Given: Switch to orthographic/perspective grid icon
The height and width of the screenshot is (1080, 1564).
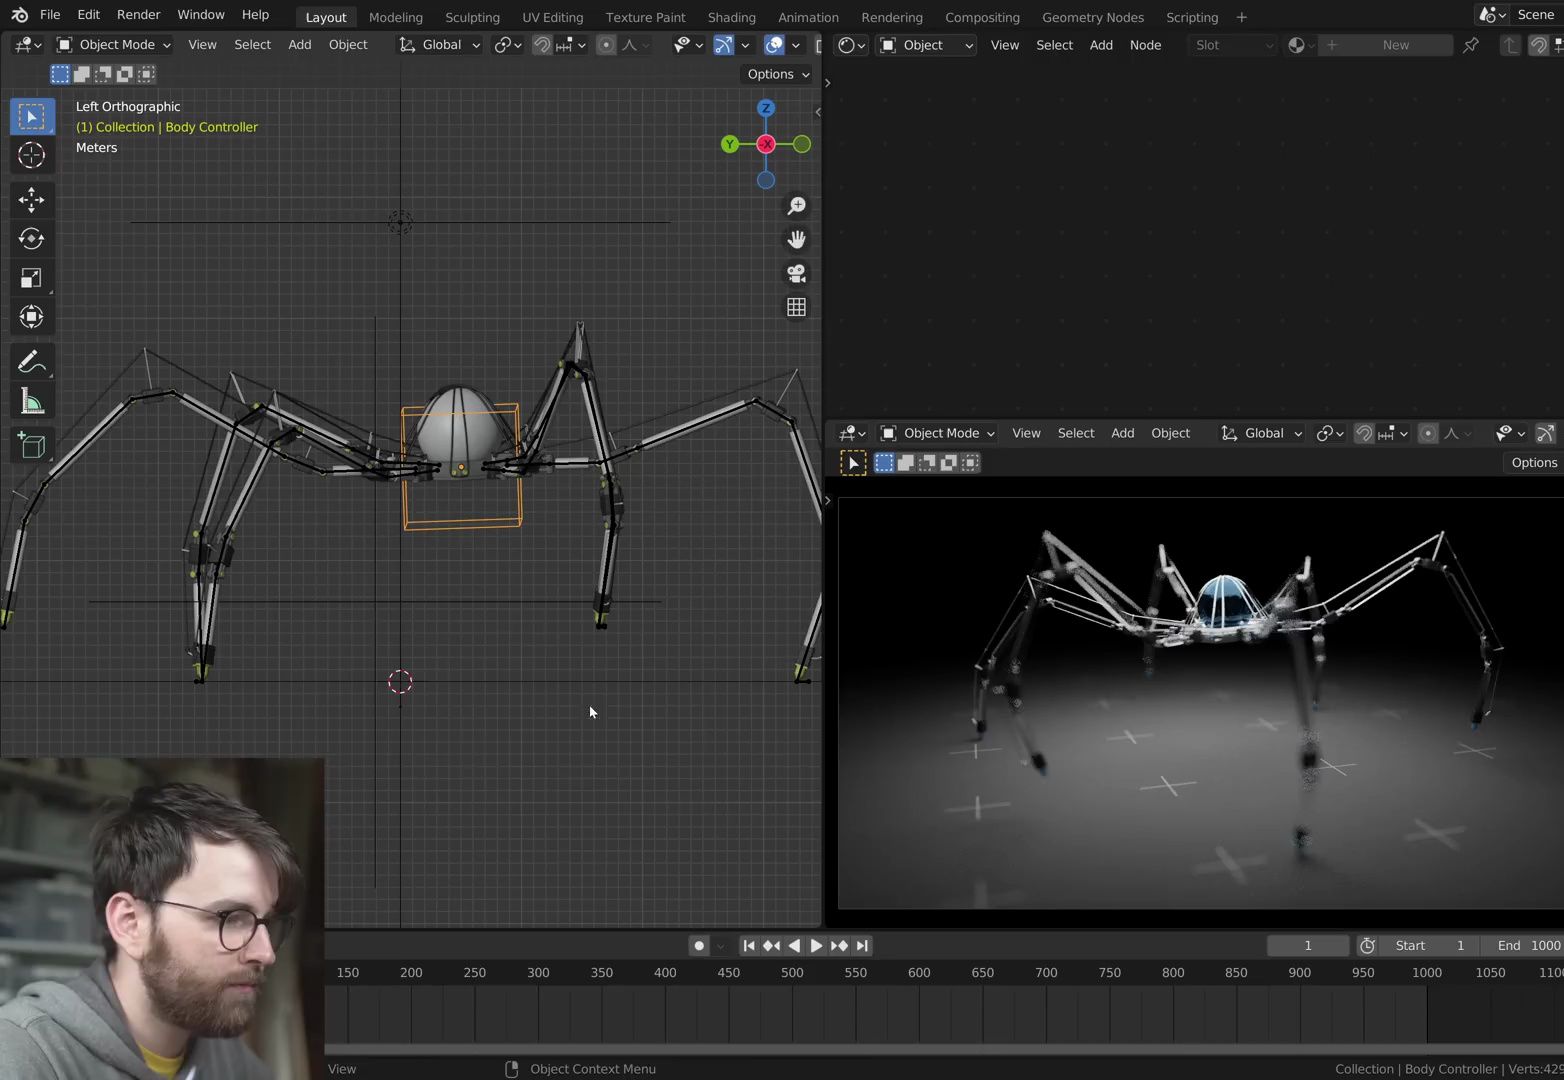Looking at the screenshot, I should (796, 307).
